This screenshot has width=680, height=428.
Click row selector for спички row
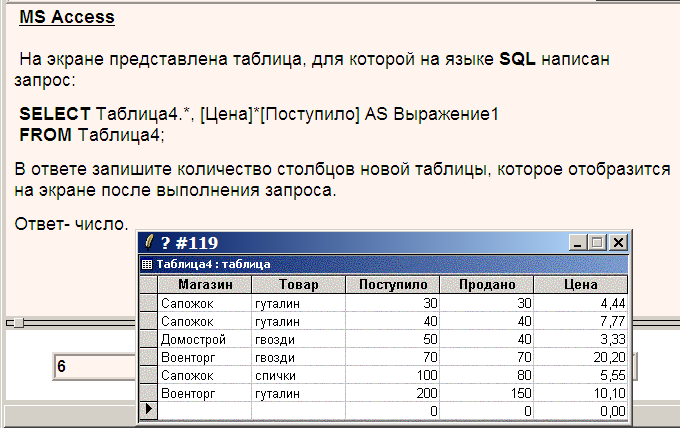(149, 376)
